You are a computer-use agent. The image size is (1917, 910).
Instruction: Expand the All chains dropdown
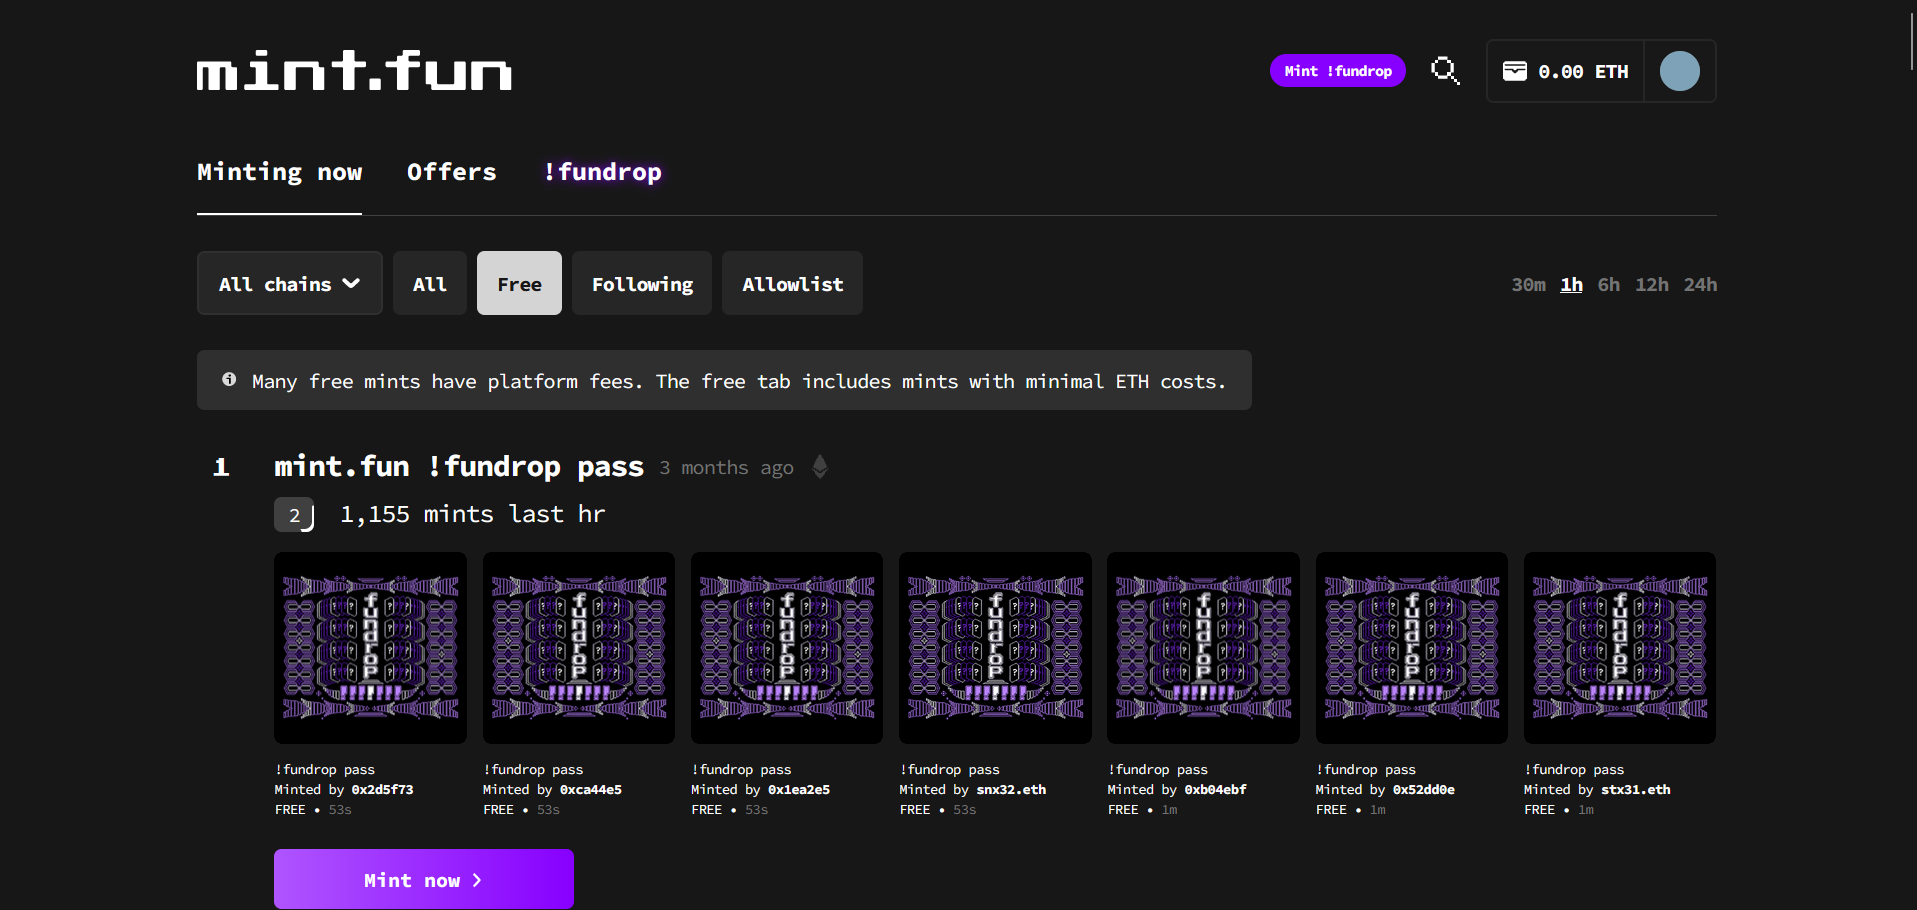[290, 283]
